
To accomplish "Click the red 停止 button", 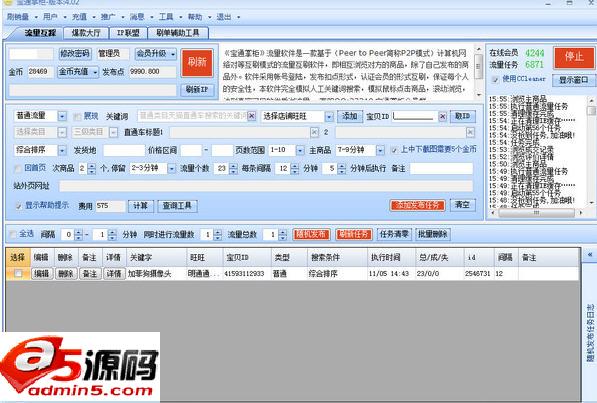I will click(x=574, y=57).
